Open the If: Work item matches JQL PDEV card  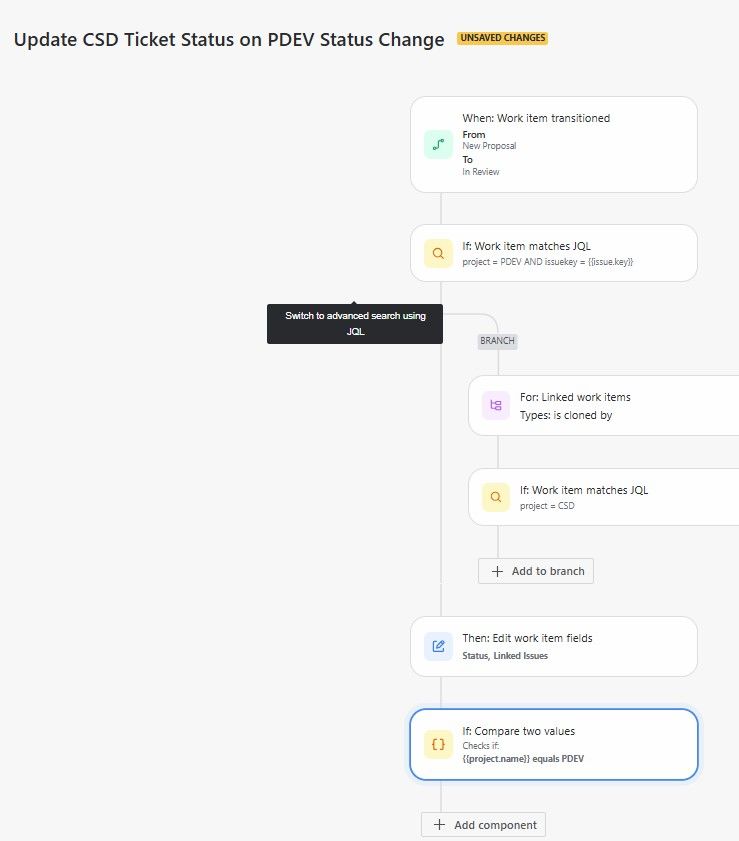[x=553, y=253]
